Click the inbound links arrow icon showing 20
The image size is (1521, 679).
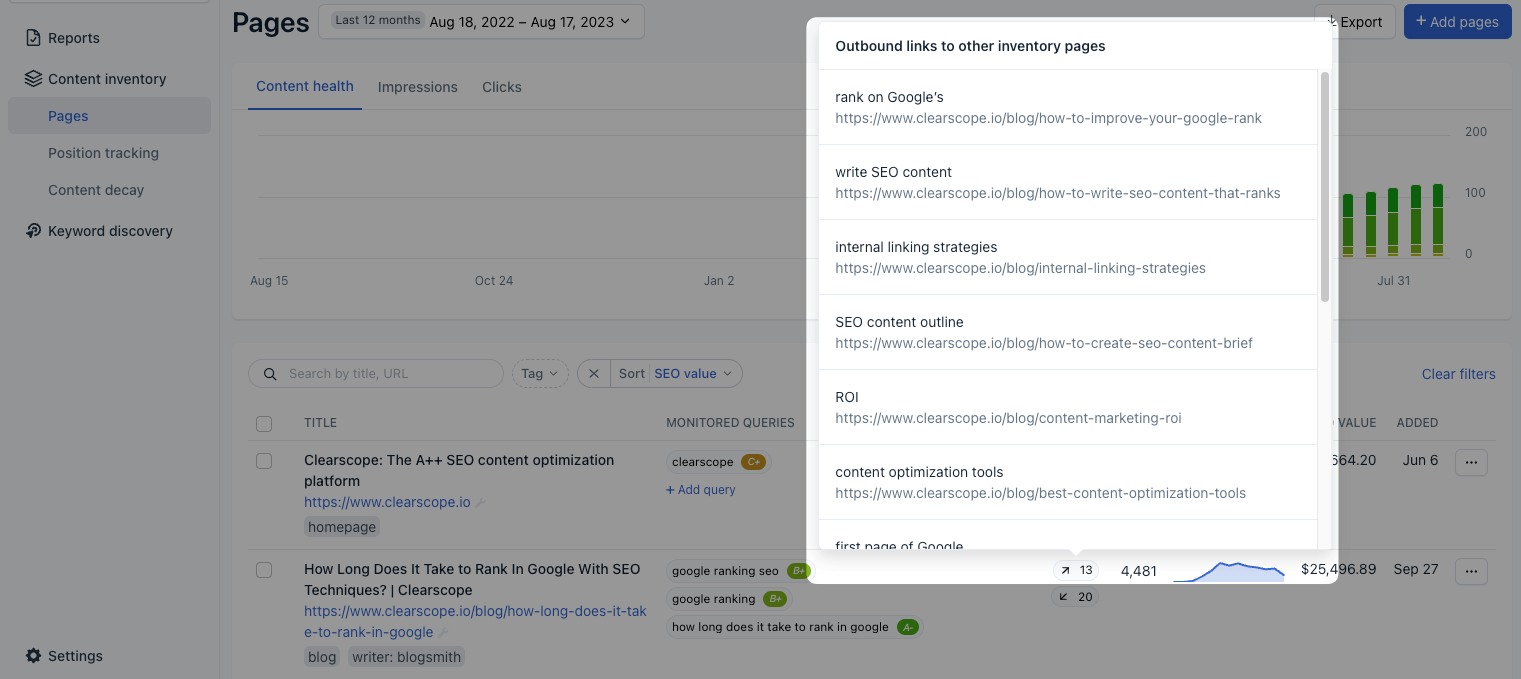tap(1063, 597)
